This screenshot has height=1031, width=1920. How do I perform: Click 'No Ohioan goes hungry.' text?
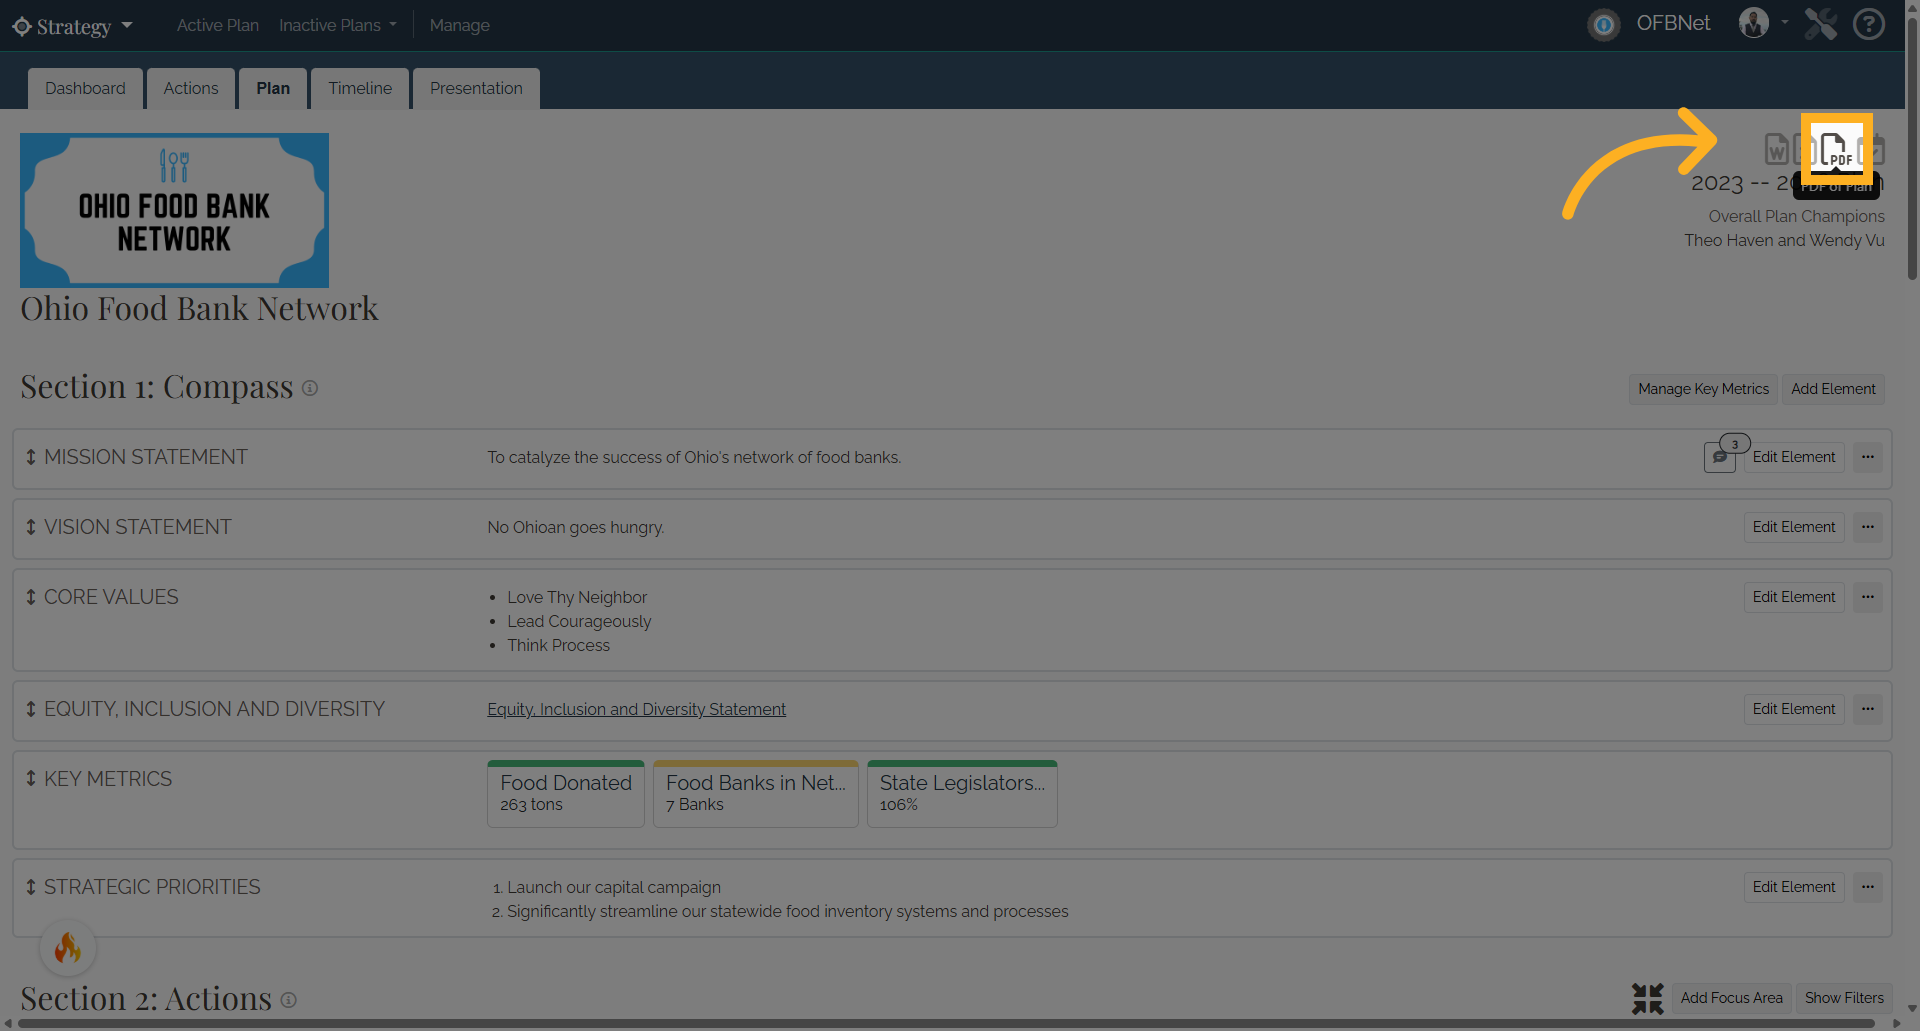[576, 527]
